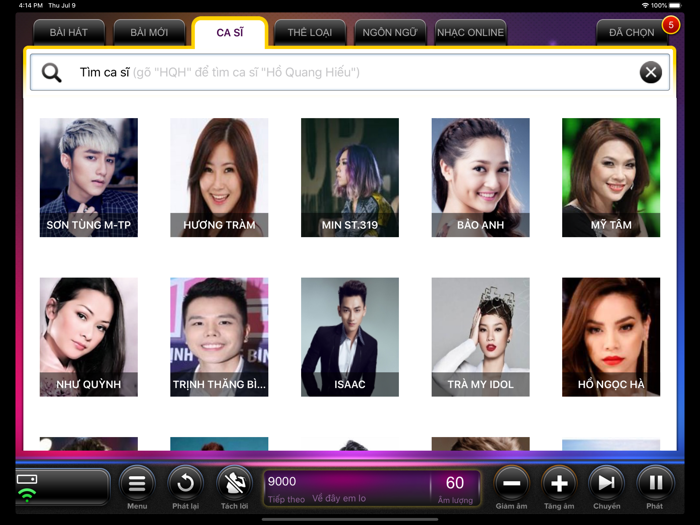Click the iPad battery indicator

point(675,5)
